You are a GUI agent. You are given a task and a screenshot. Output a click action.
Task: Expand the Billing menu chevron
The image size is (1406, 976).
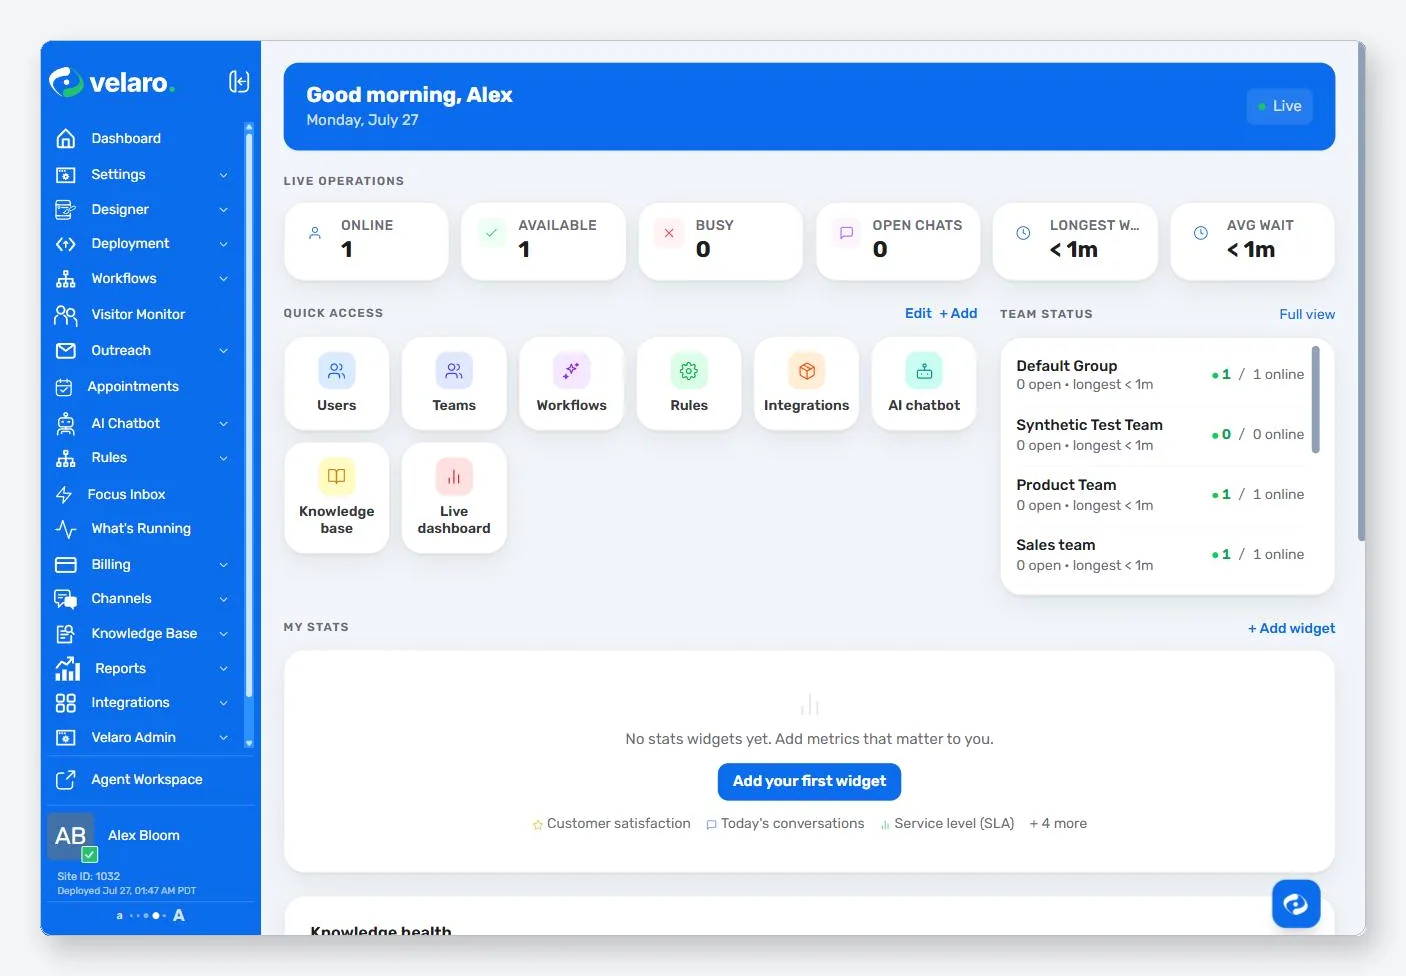(x=224, y=565)
